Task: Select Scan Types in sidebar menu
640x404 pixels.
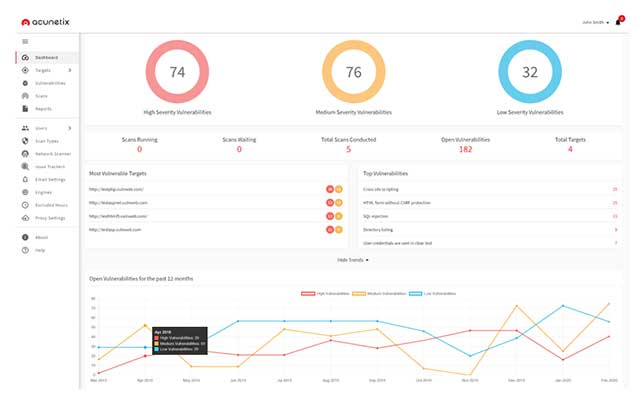Action: pyautogui.click(x=47, y=141)
